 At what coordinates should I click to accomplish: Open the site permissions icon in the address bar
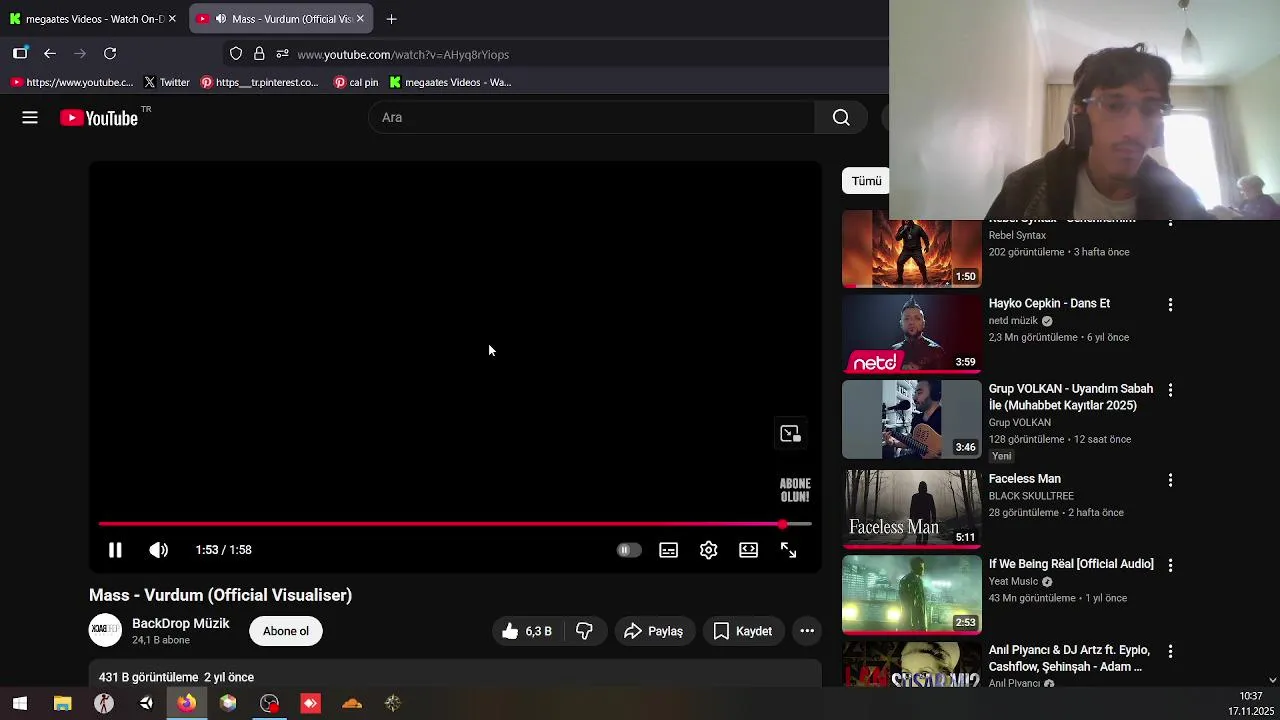[282, 54]
